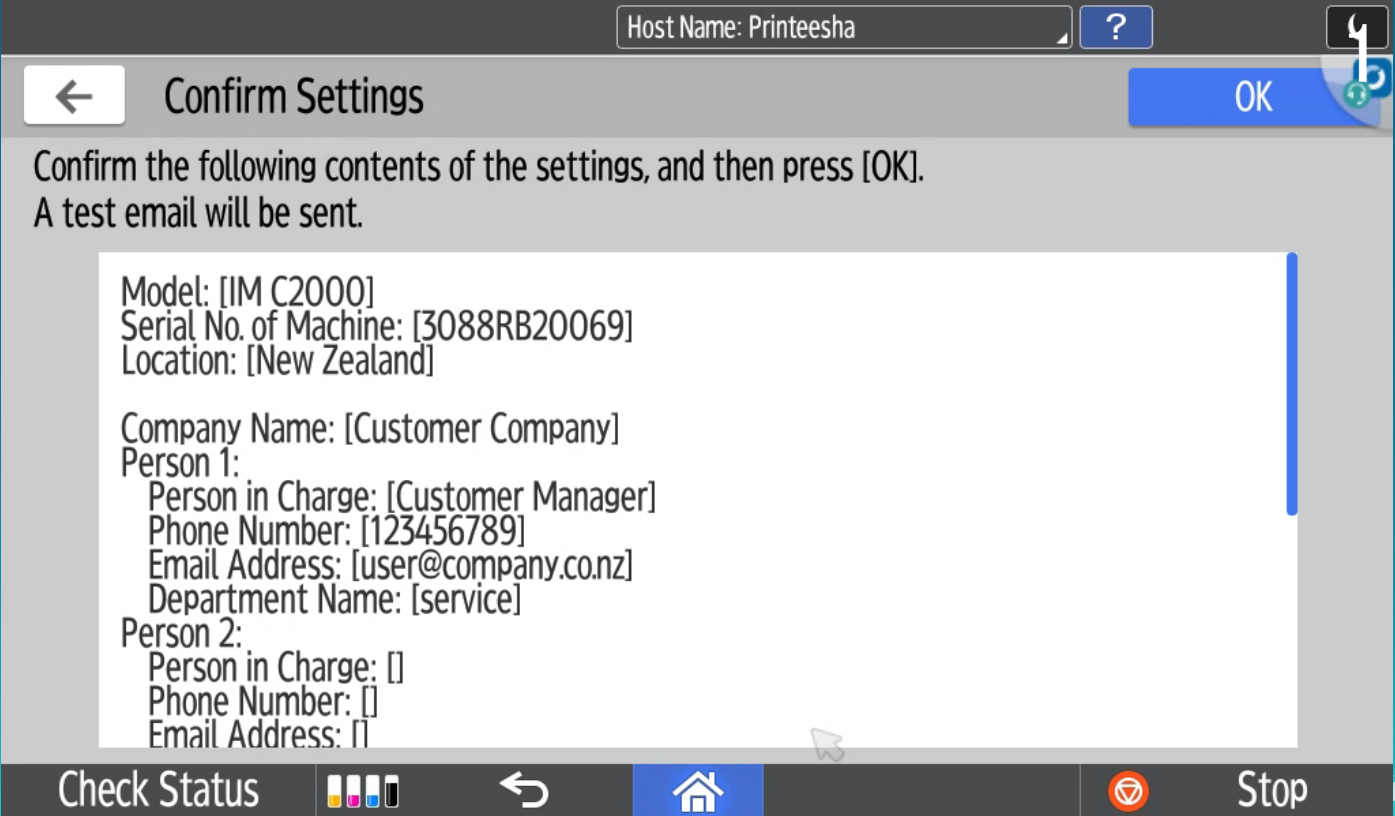The image size is (1395, 816).
Task: Tap the wrench service icon
Action: point(1356,27)
